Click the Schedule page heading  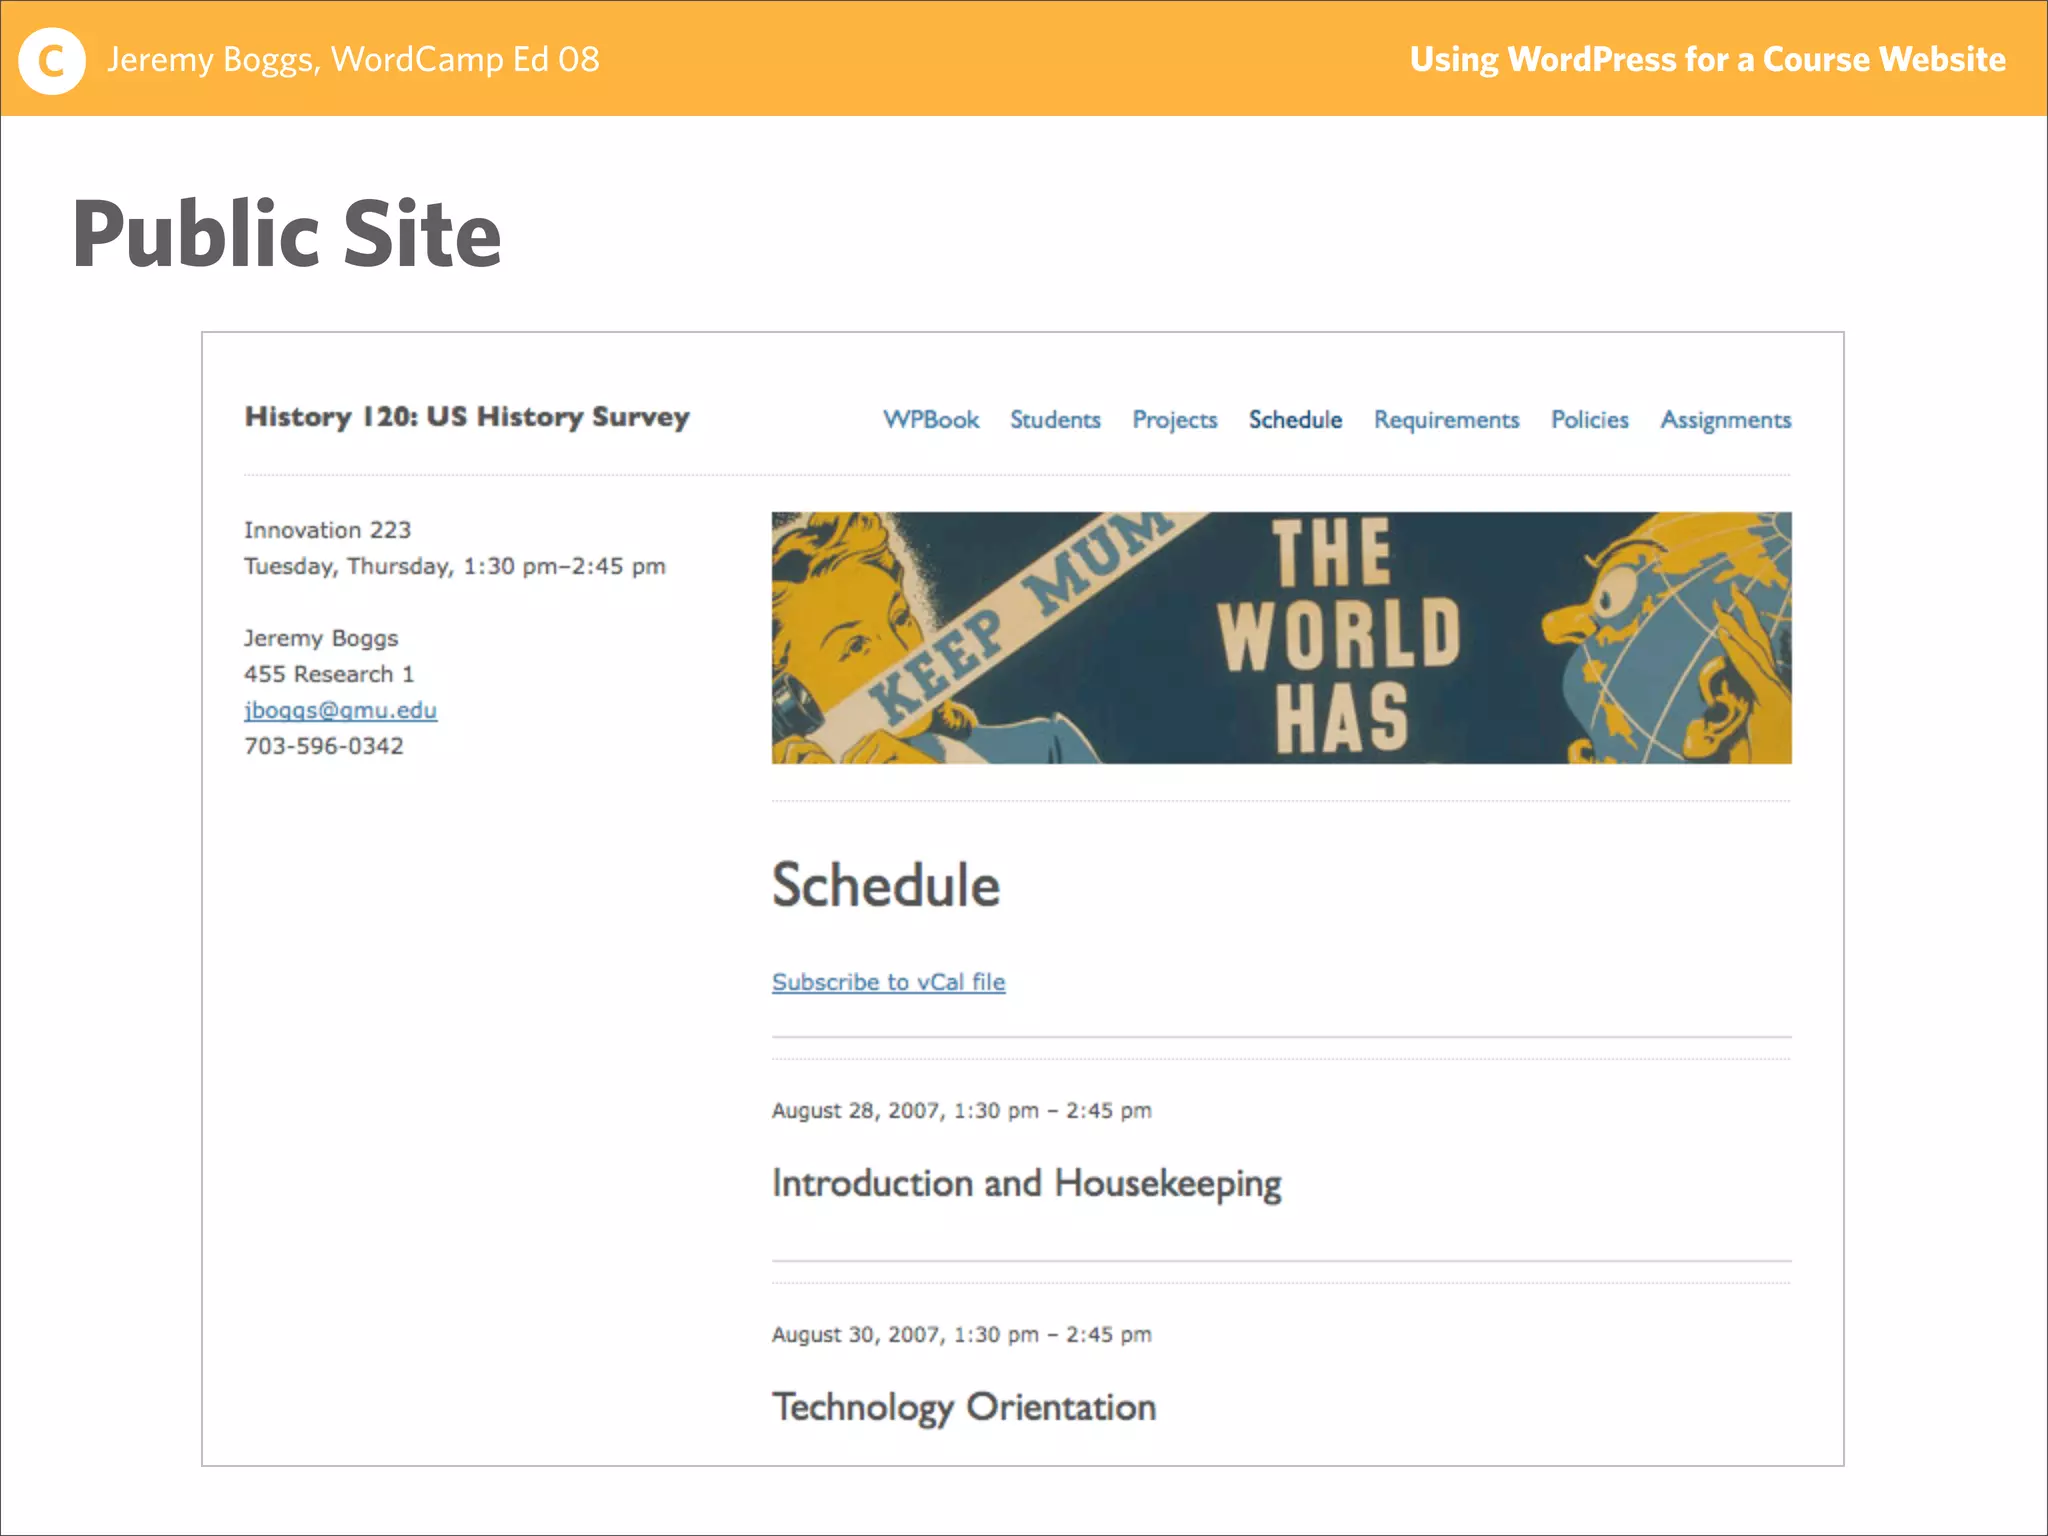(x=886, y=885)
